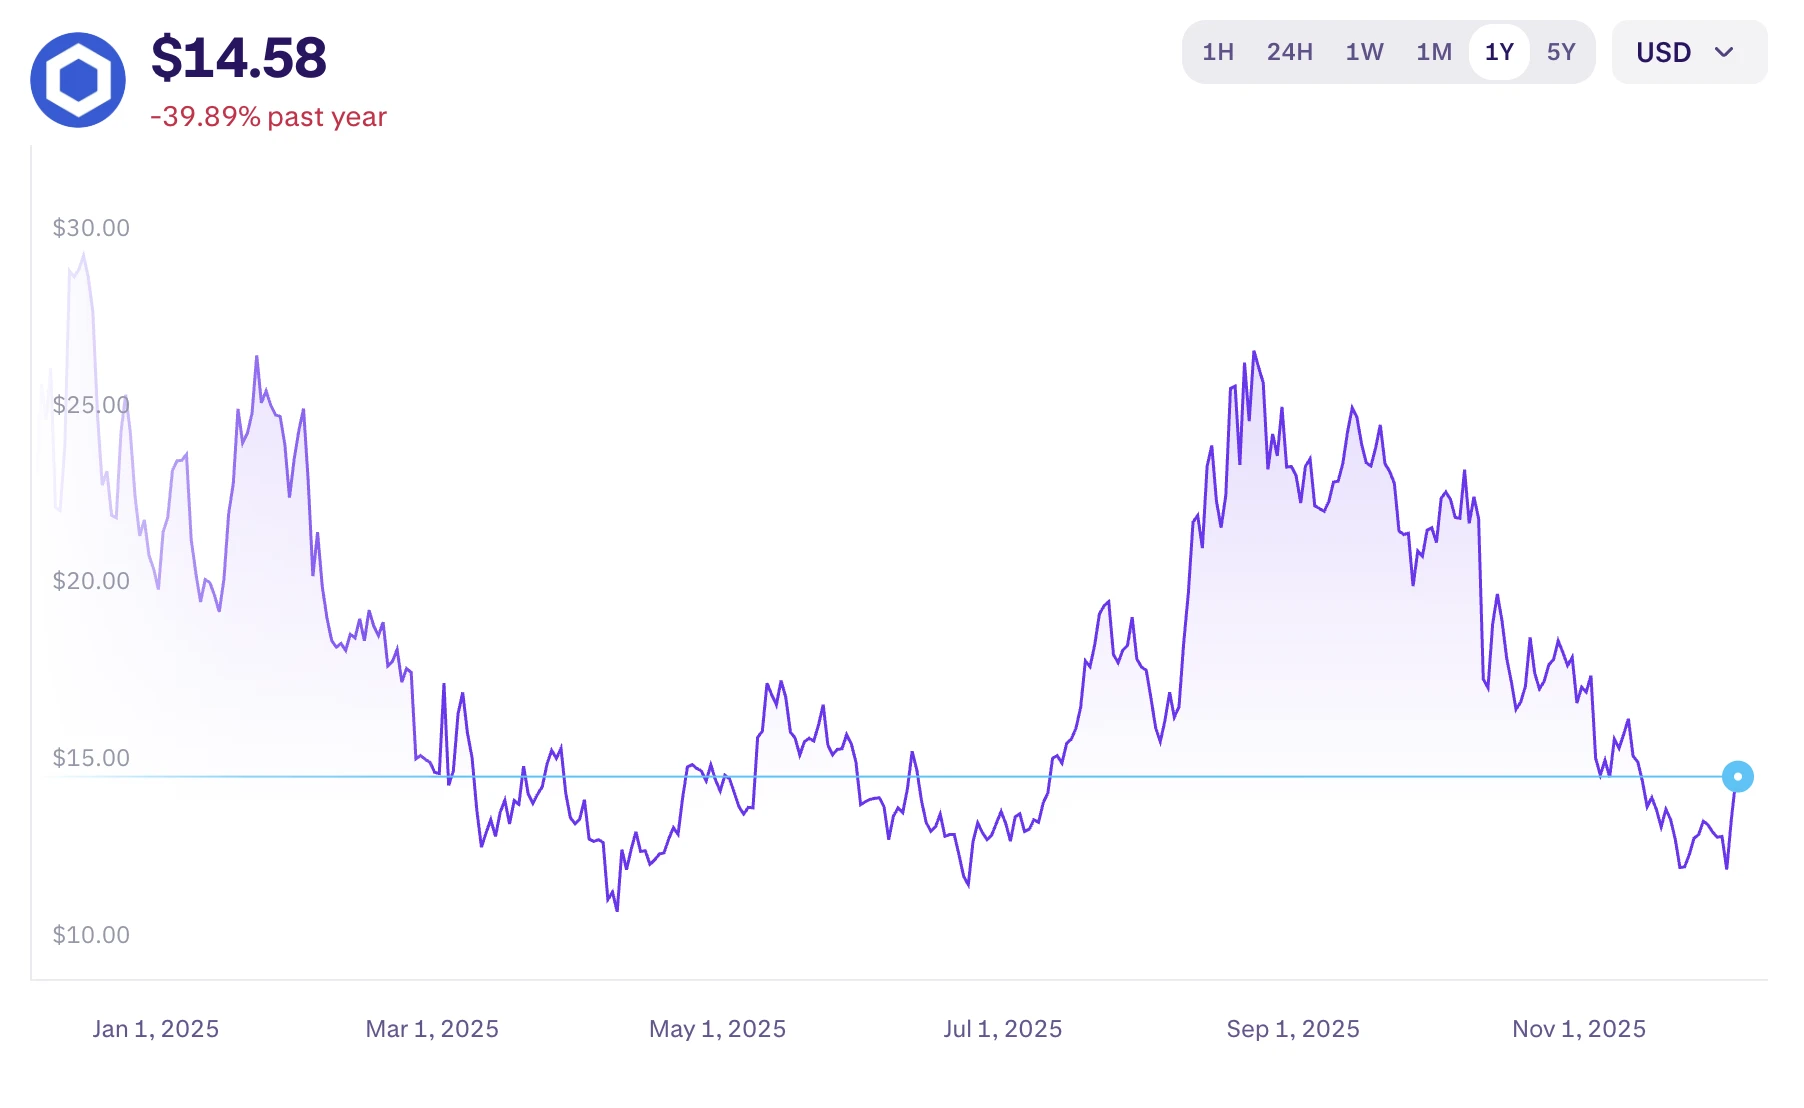This screenshot has height=1108, width=1804.
Task: Click the Nov 1, 2025 date label
Action: coord(1578,1029)
